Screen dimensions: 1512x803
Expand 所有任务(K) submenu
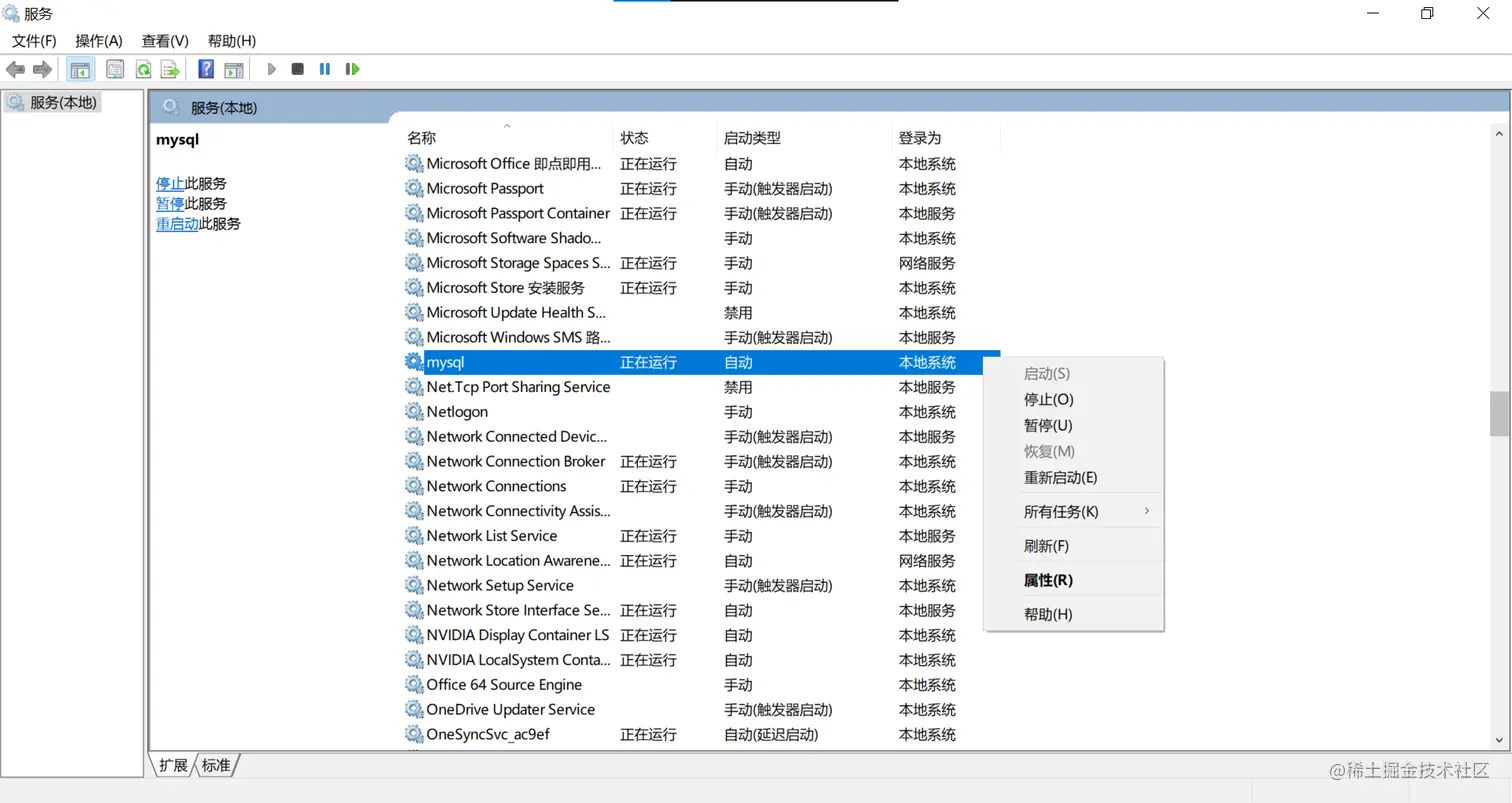pos(1074,511)
